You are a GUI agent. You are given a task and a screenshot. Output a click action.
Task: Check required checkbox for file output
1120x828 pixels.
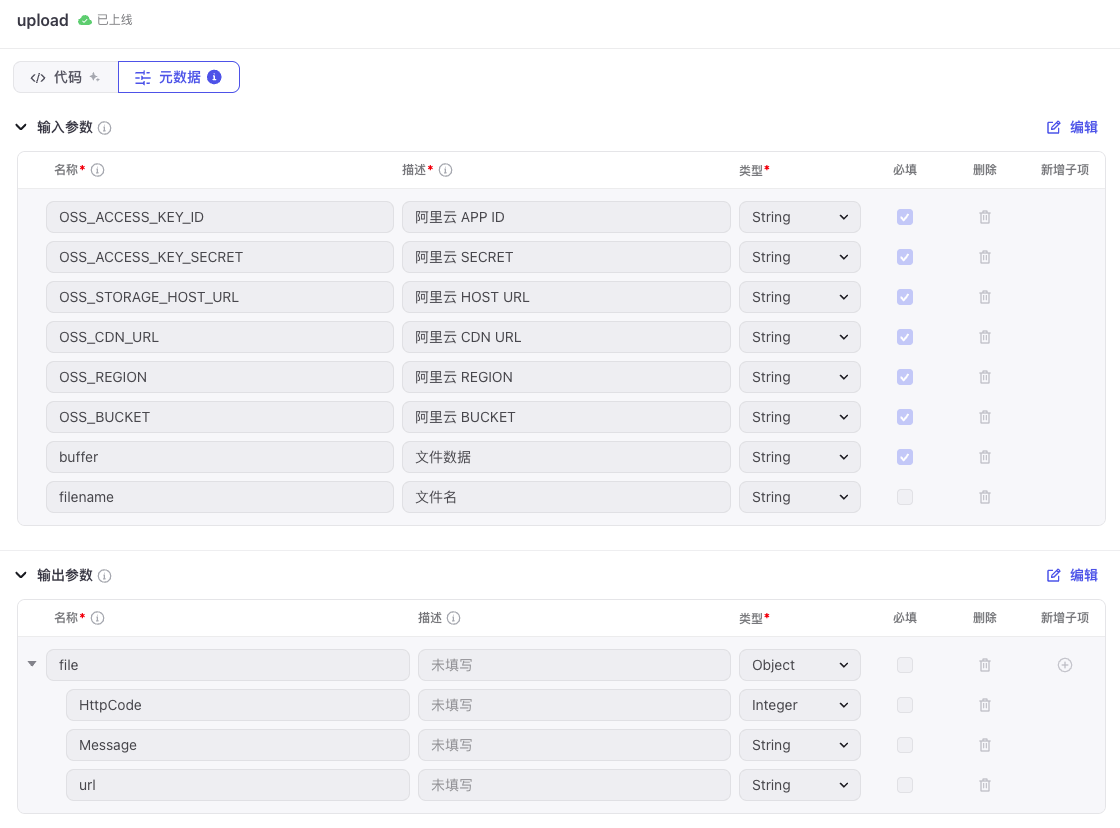[x=904, y=665]
